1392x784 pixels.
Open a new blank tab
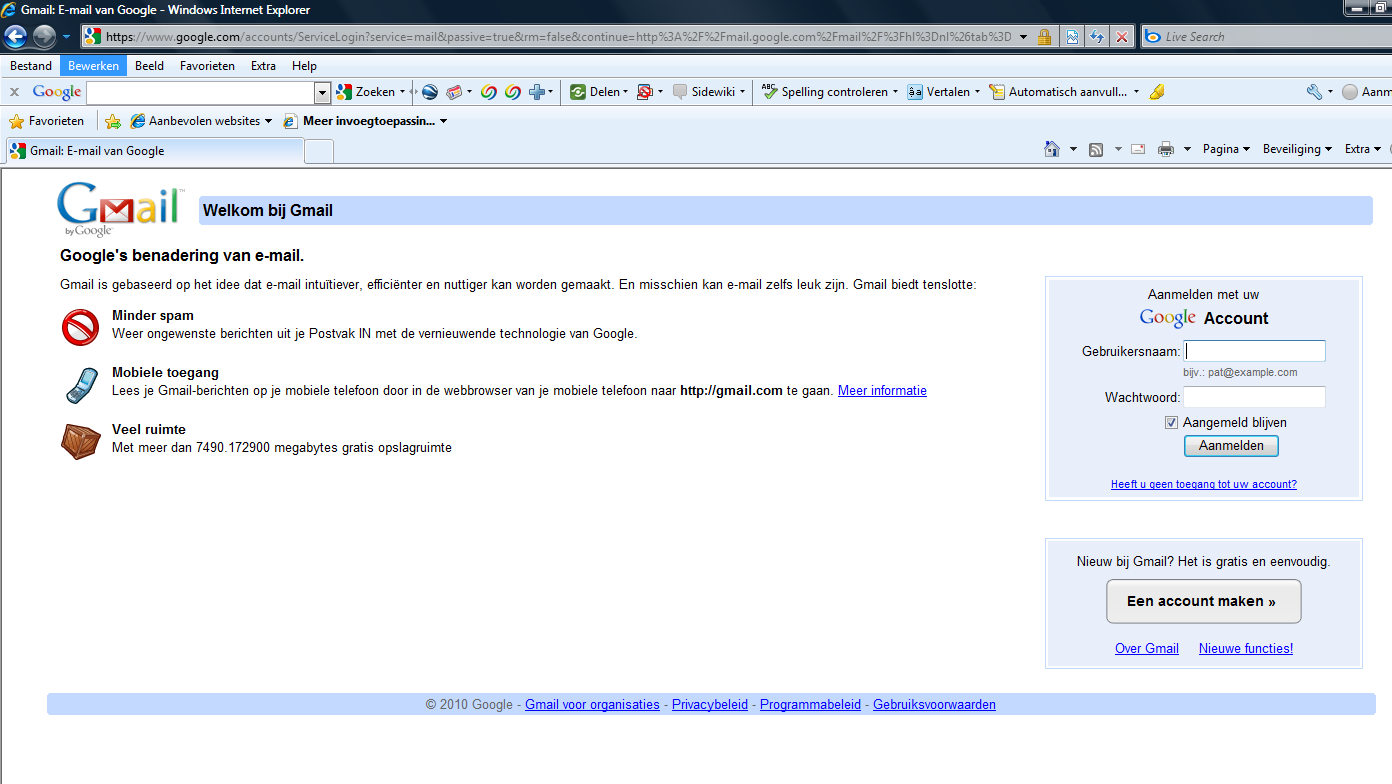[x=319, y=152]
